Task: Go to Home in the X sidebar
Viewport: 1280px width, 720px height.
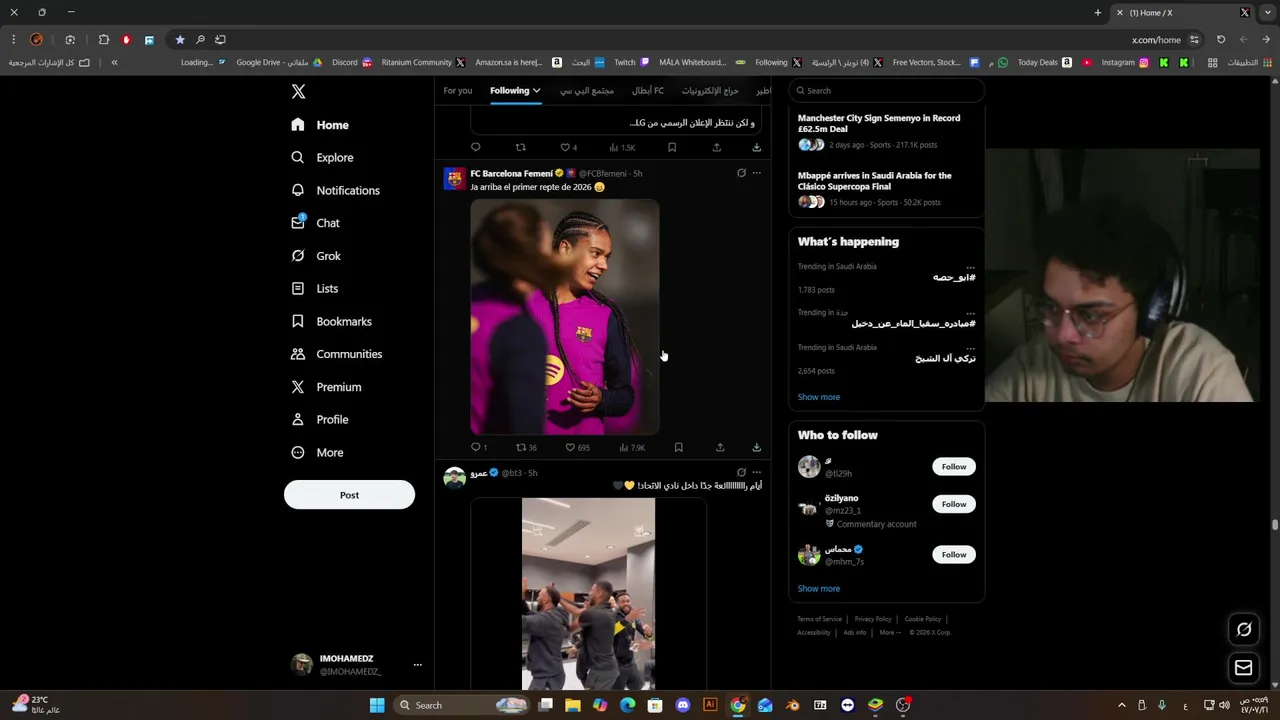Action: click(320, 125)
